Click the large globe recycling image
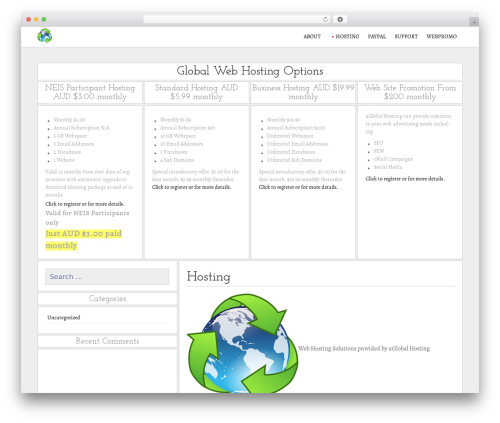Screen dimensions: 500x423 pos(243,343)
